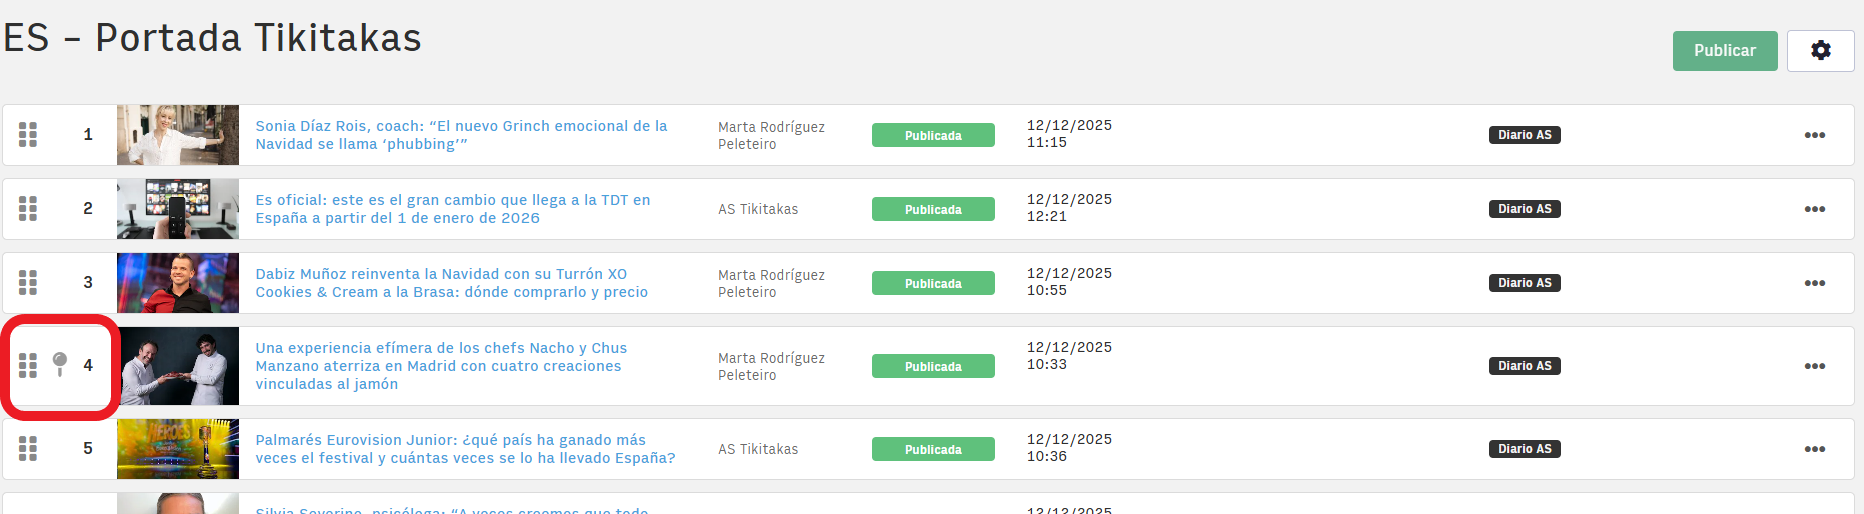
Task: Grab the drag handle of row 1
Action: (28, 135)
